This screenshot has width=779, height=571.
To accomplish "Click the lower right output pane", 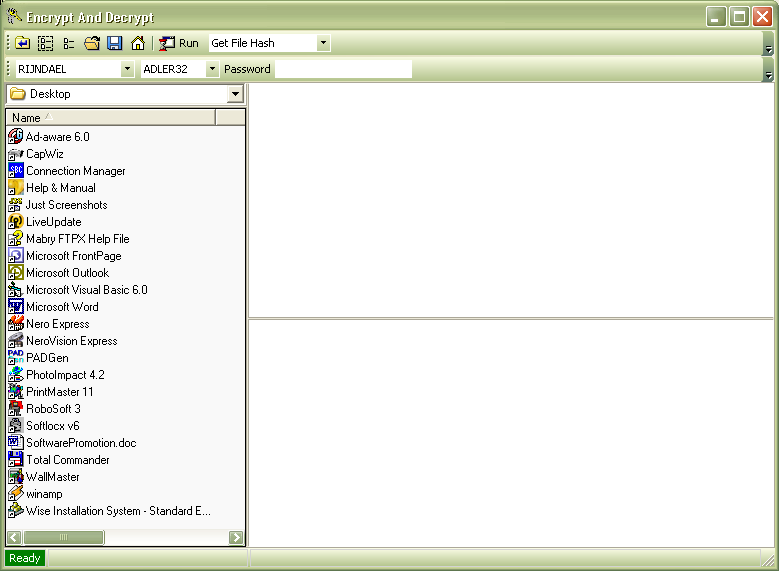I will coord(511,433).
